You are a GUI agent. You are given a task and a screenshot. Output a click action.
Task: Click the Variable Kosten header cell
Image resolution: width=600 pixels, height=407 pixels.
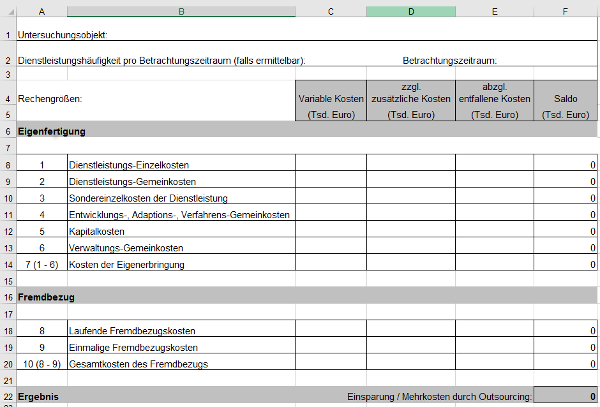pos(331,98)
